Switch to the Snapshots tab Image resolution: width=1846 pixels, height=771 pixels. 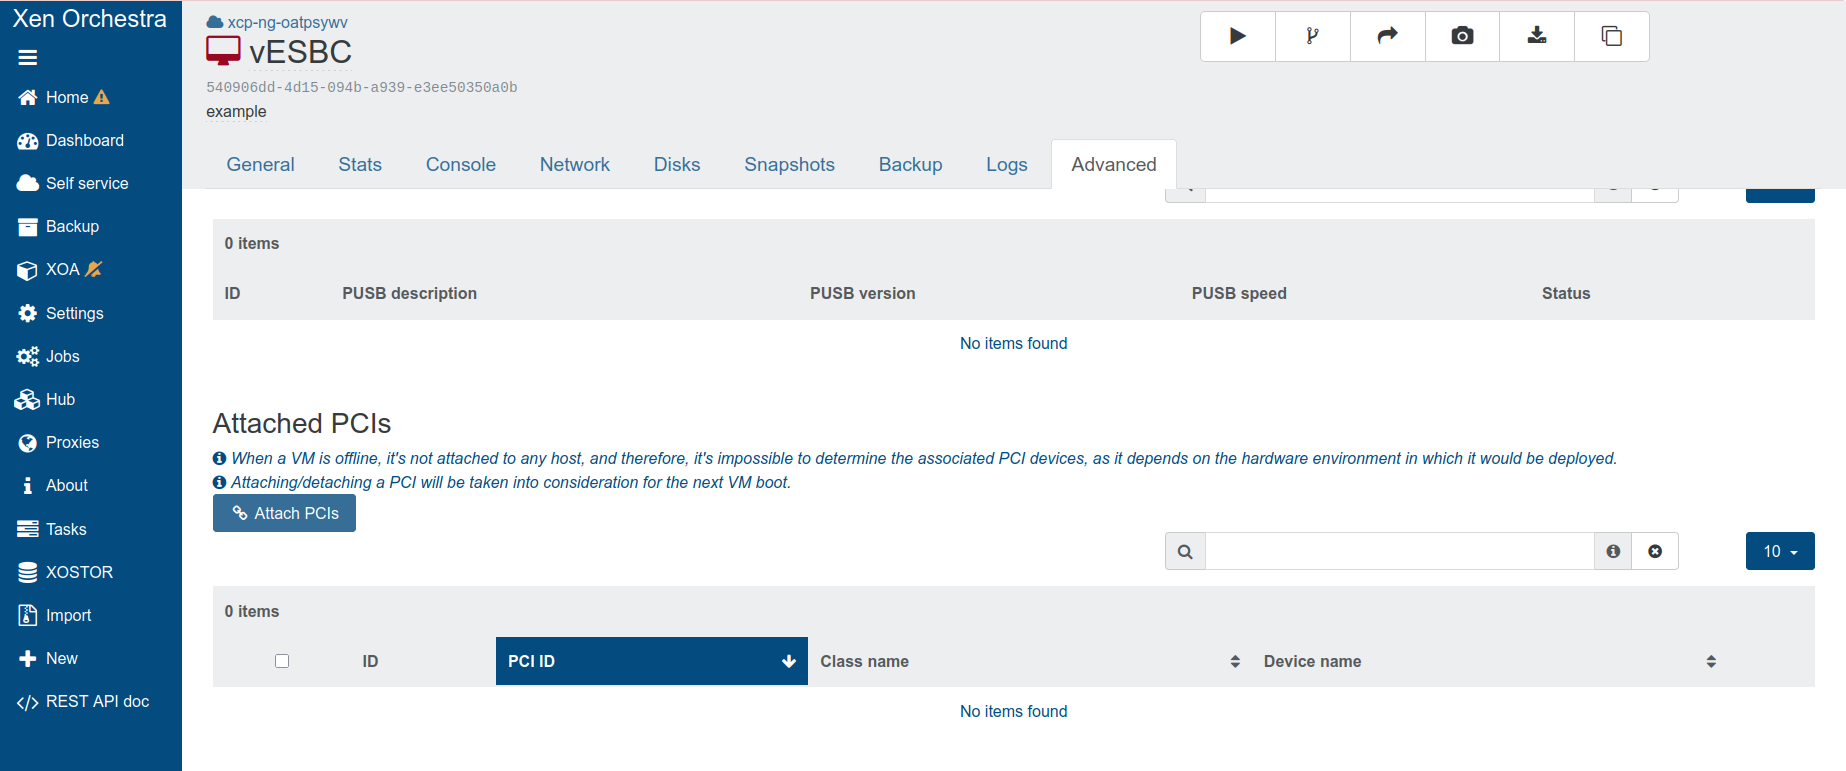tap(789, 165)
